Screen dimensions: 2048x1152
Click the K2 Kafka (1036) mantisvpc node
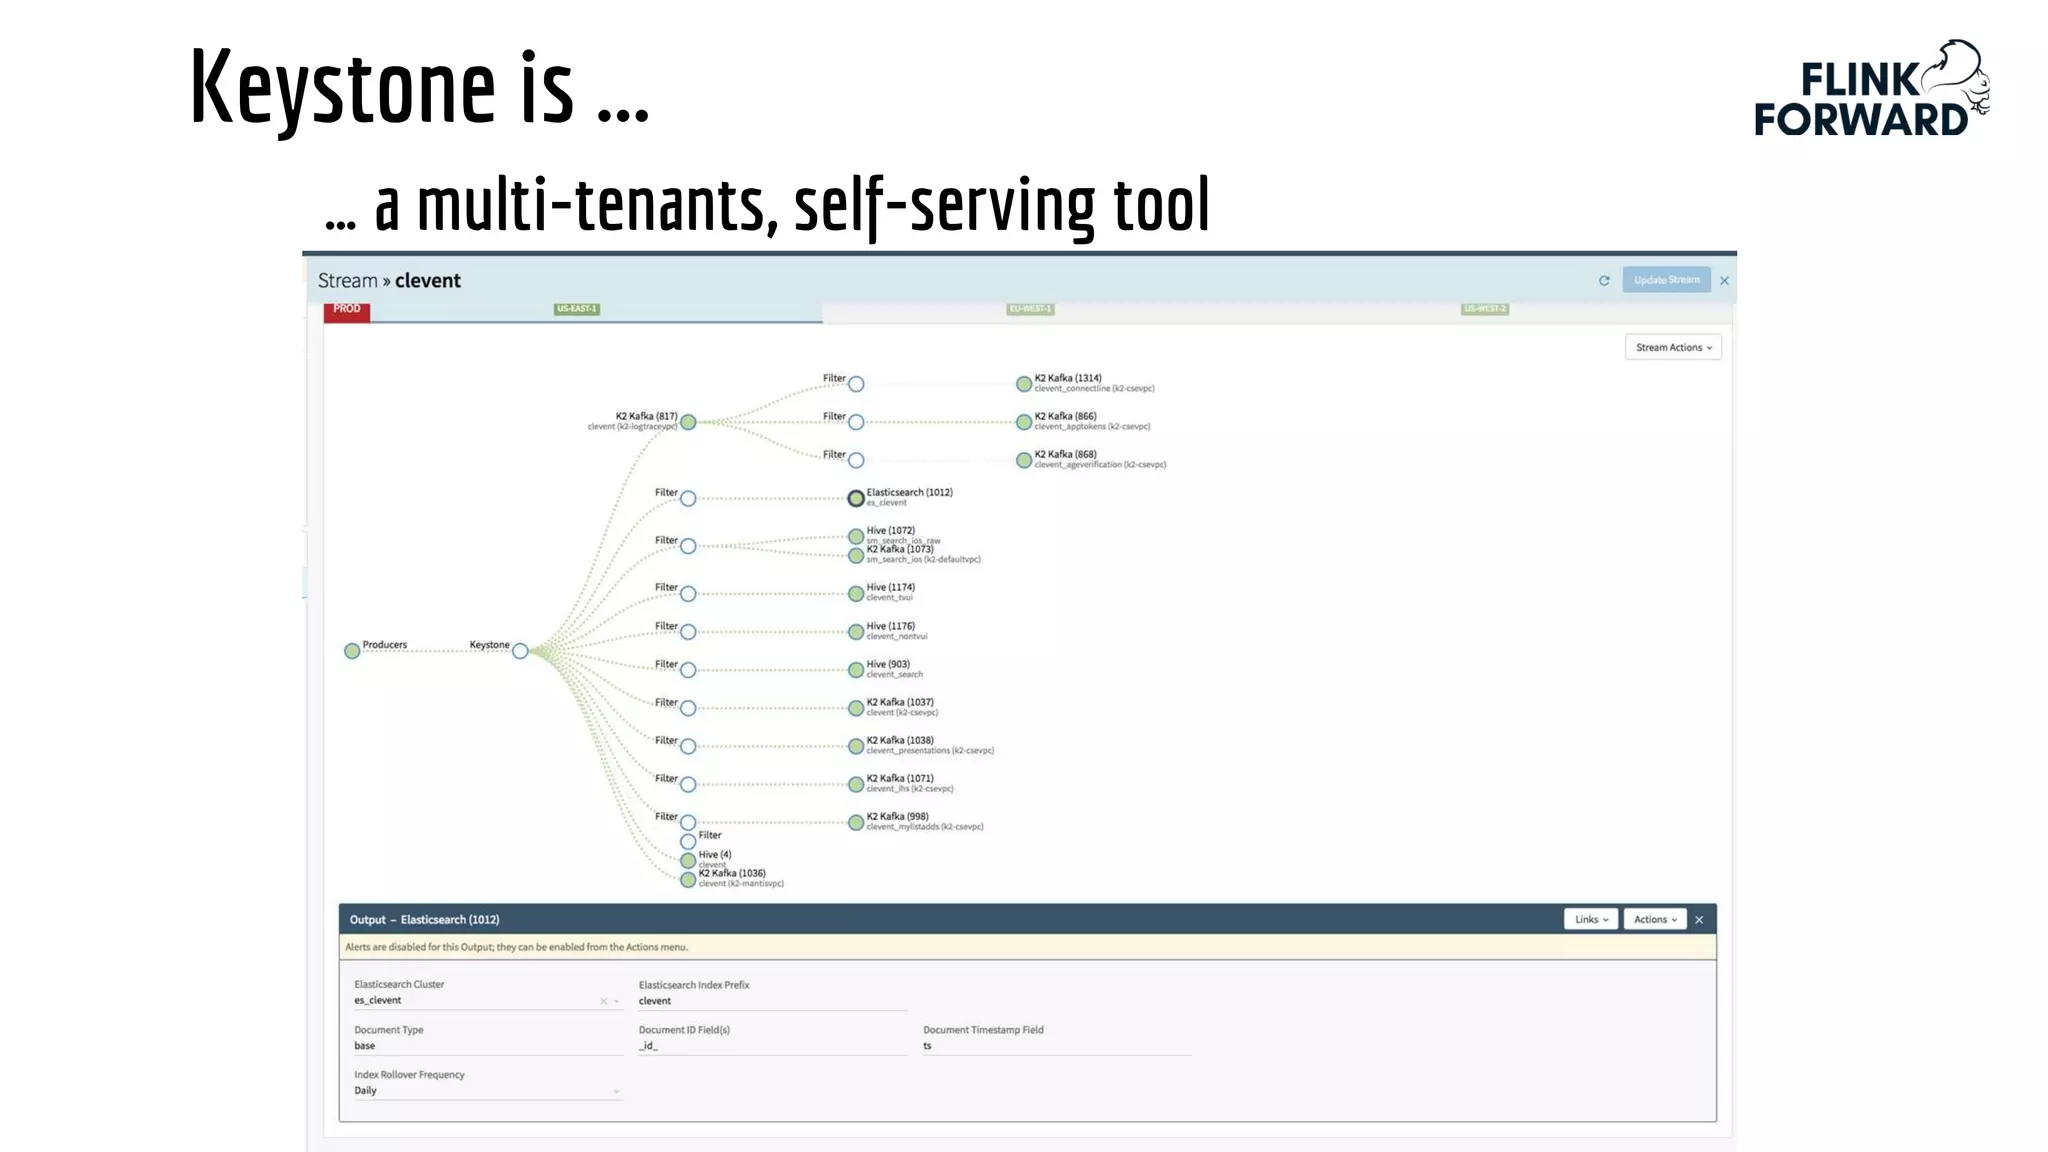[688, 880]
